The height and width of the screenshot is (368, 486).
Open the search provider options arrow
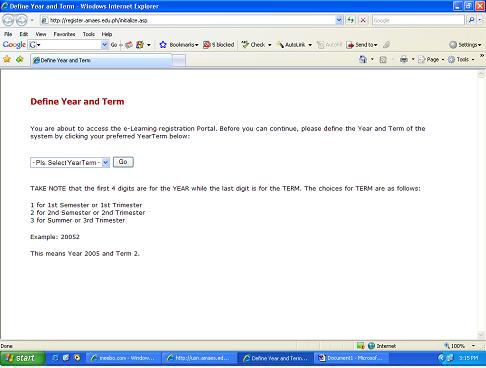coord(480,20)
